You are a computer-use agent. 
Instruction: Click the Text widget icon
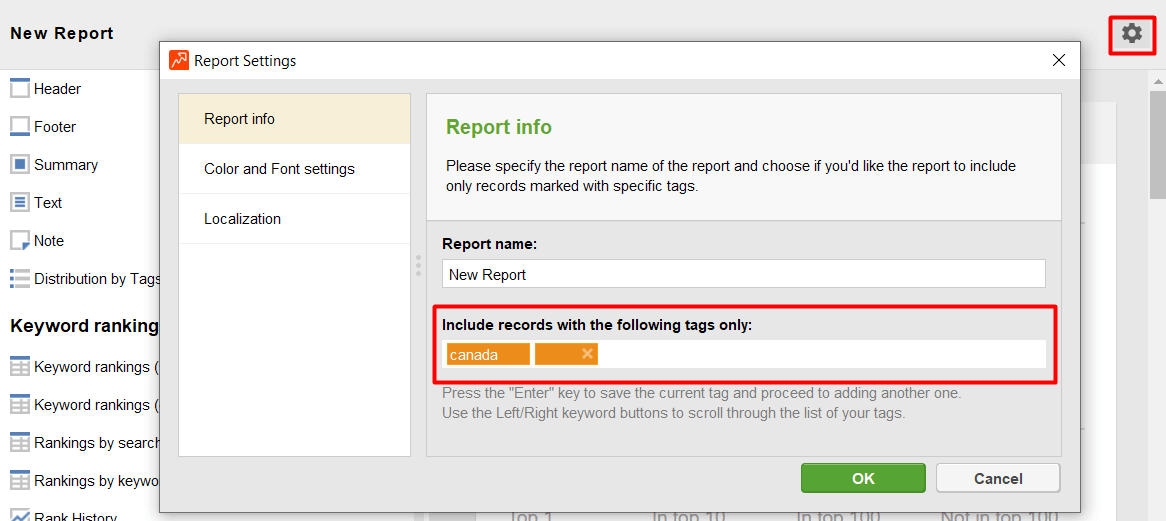(19, 202)
